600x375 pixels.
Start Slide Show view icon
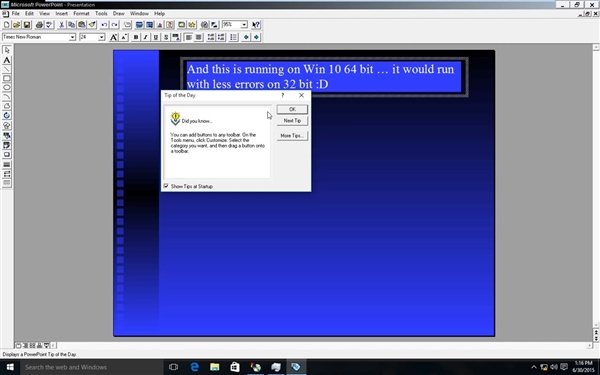click(x=46, y=346)
